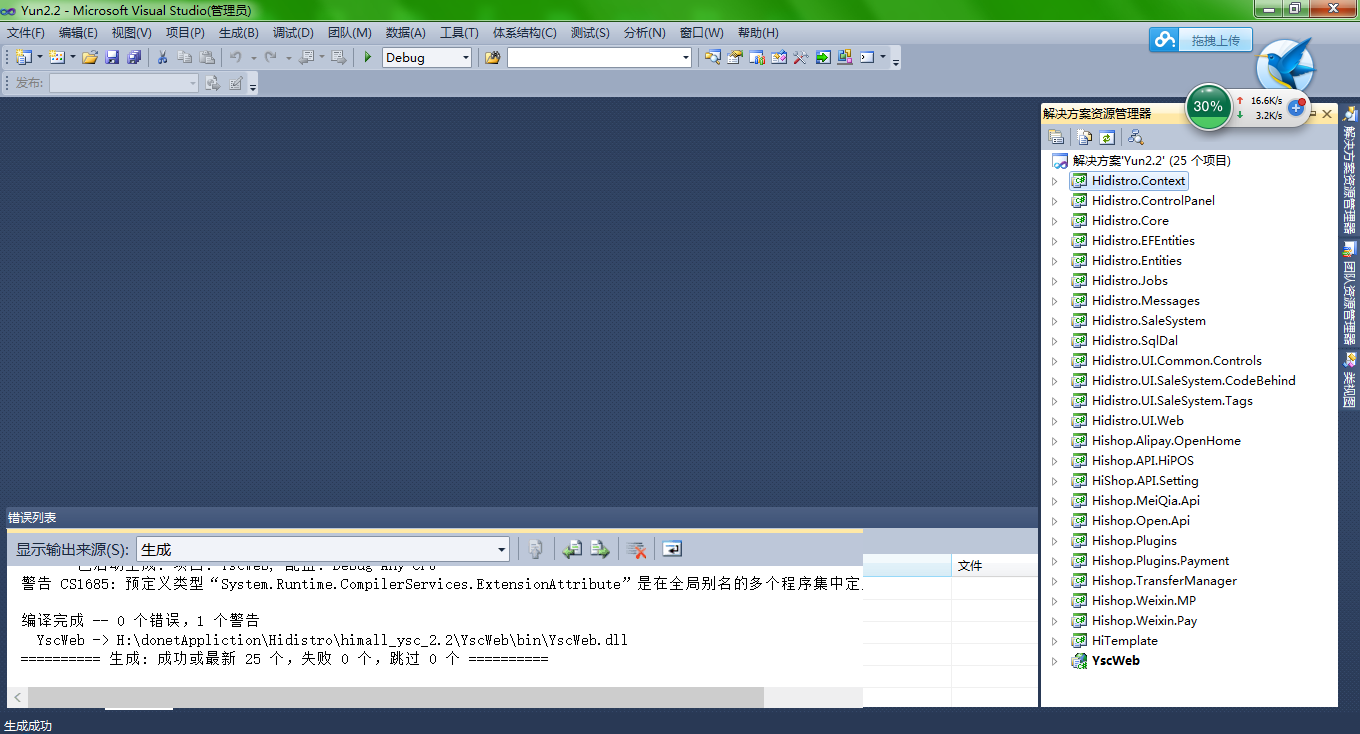Click the Cut scissors icon
This screenshot has width=1360, height=734.
(162, 58)
